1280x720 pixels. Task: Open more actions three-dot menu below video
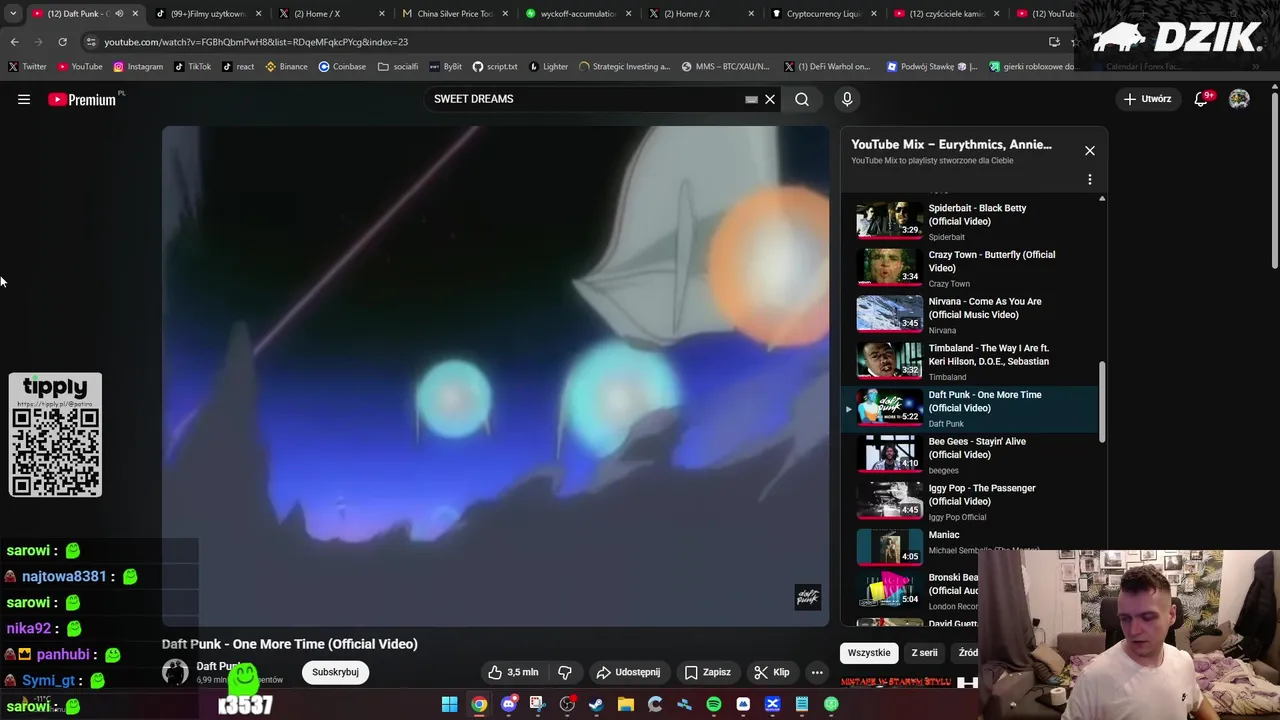pos(817,672)
